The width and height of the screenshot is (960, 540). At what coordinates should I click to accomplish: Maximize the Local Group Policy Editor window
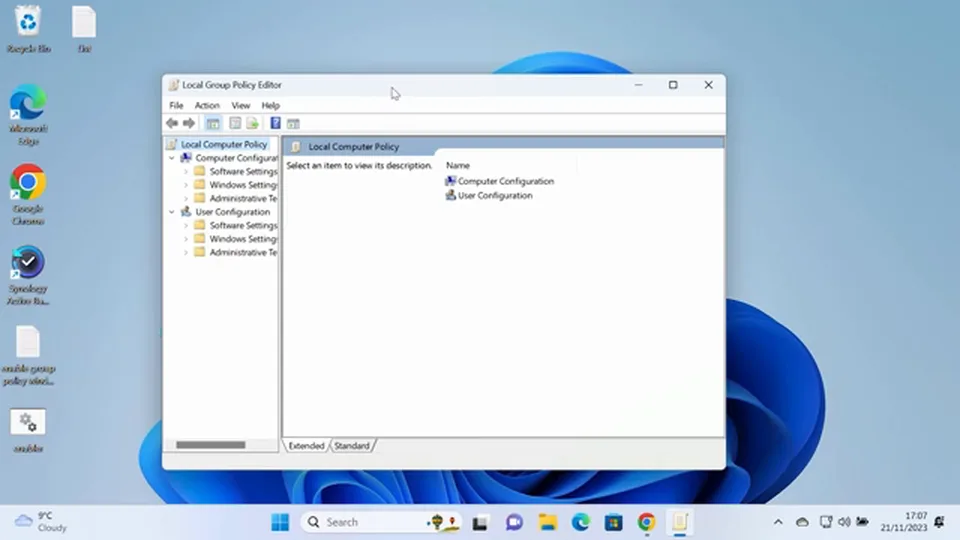pos(673,85)
